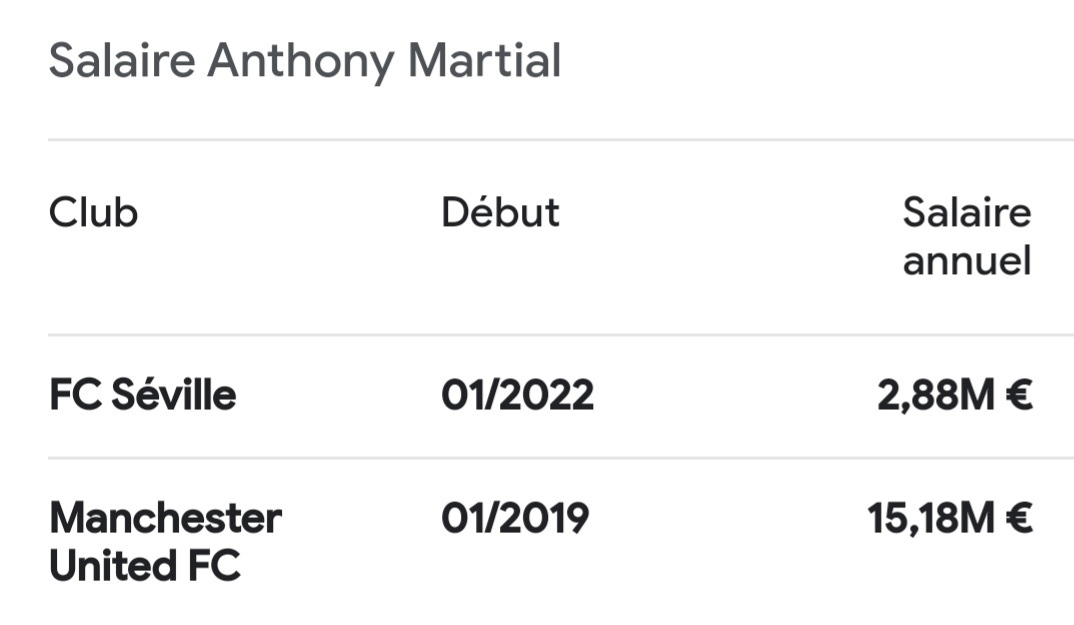Select the 2,88M € salary value
The width and height of the screenshot is (1074, 625).
(x=955, y=395)
